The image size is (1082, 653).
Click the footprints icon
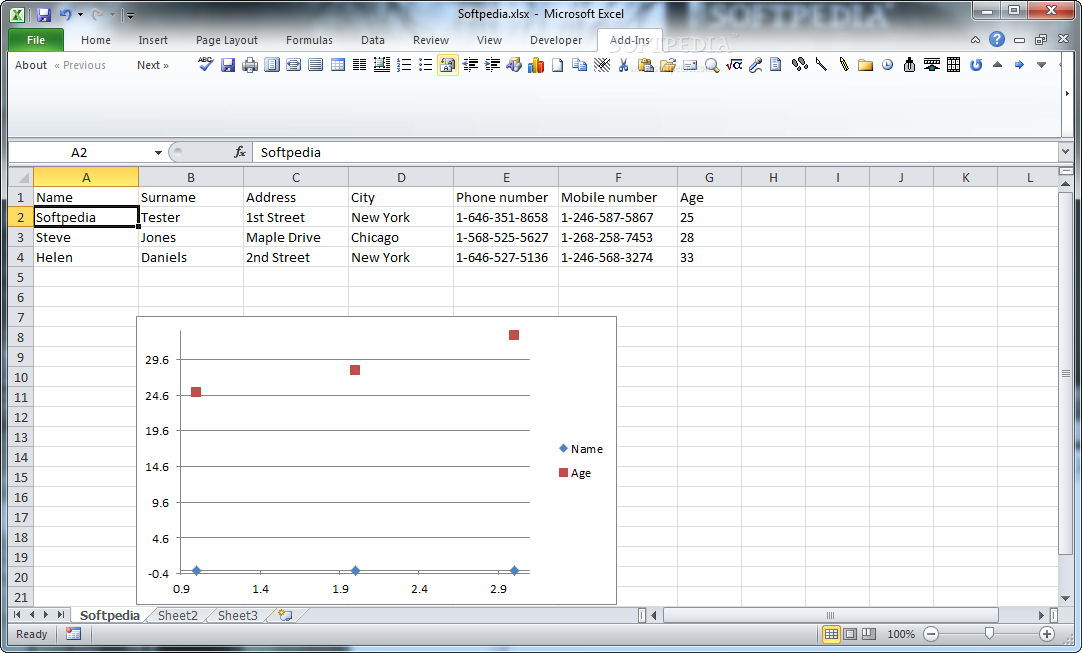point(800,65)
